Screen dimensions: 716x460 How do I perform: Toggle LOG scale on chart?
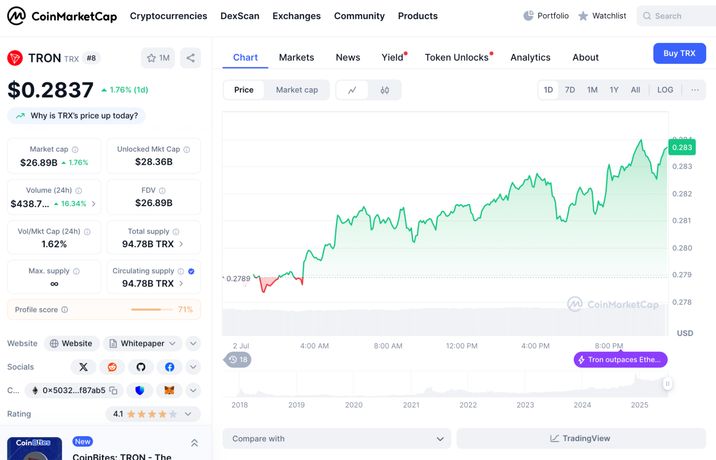(x=665, y=90)
